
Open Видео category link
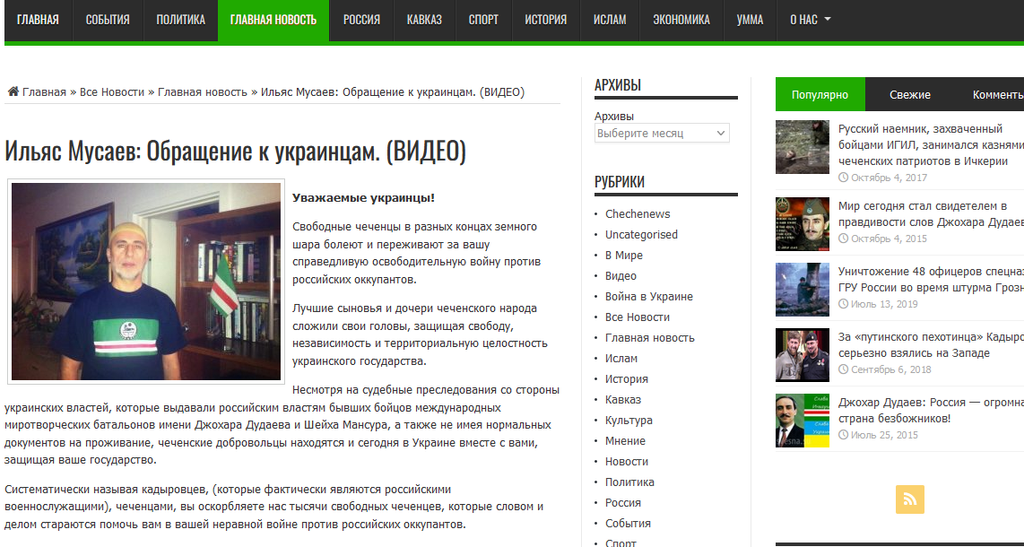click(x=620, y=276)
